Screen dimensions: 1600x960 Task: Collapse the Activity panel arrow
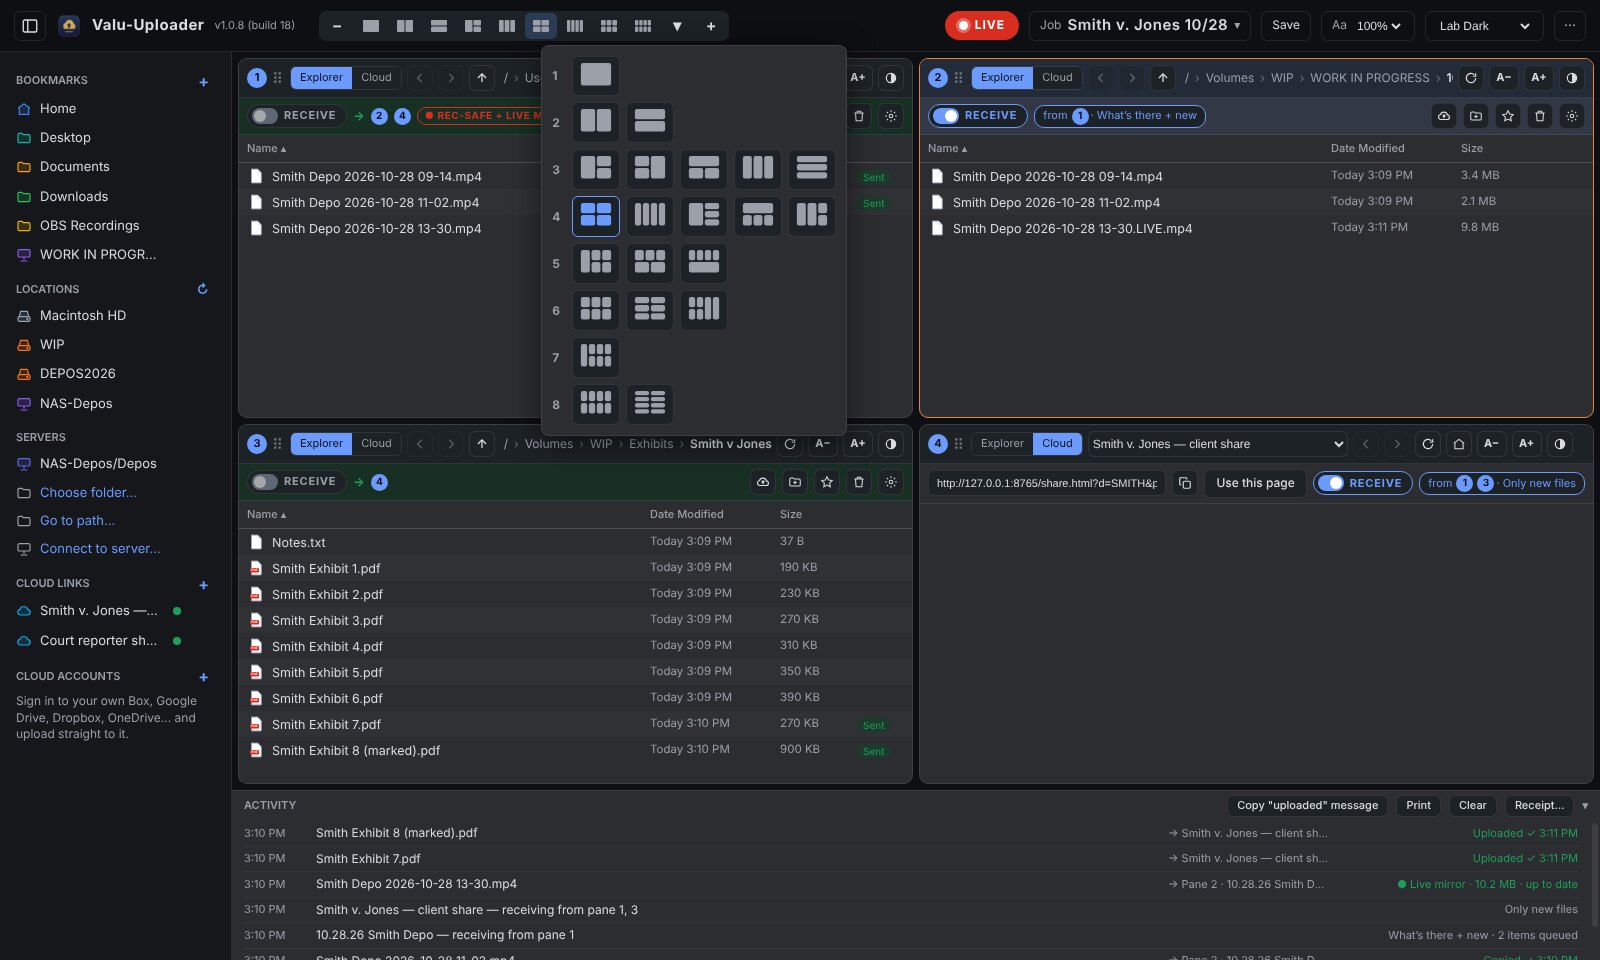tap(1585, 806)
